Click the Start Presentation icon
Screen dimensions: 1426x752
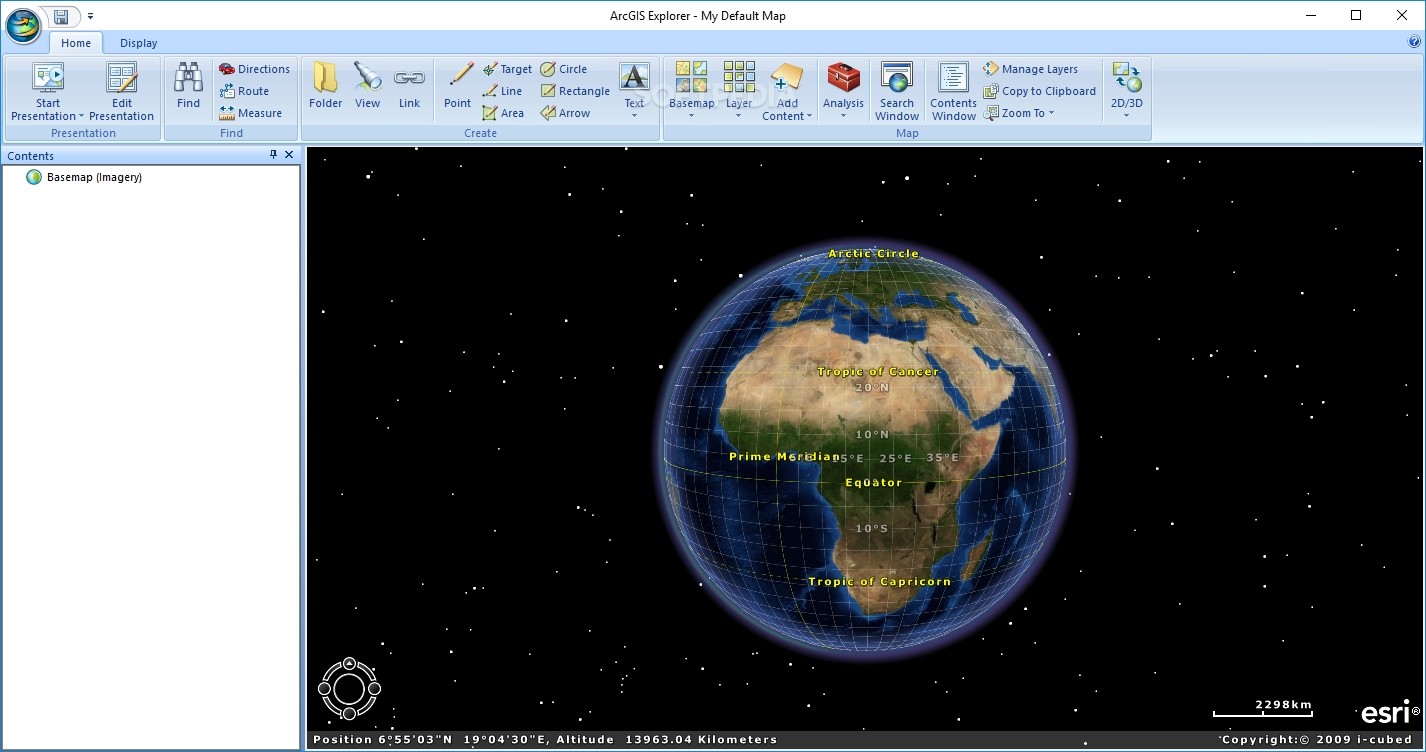pos(48,78)
